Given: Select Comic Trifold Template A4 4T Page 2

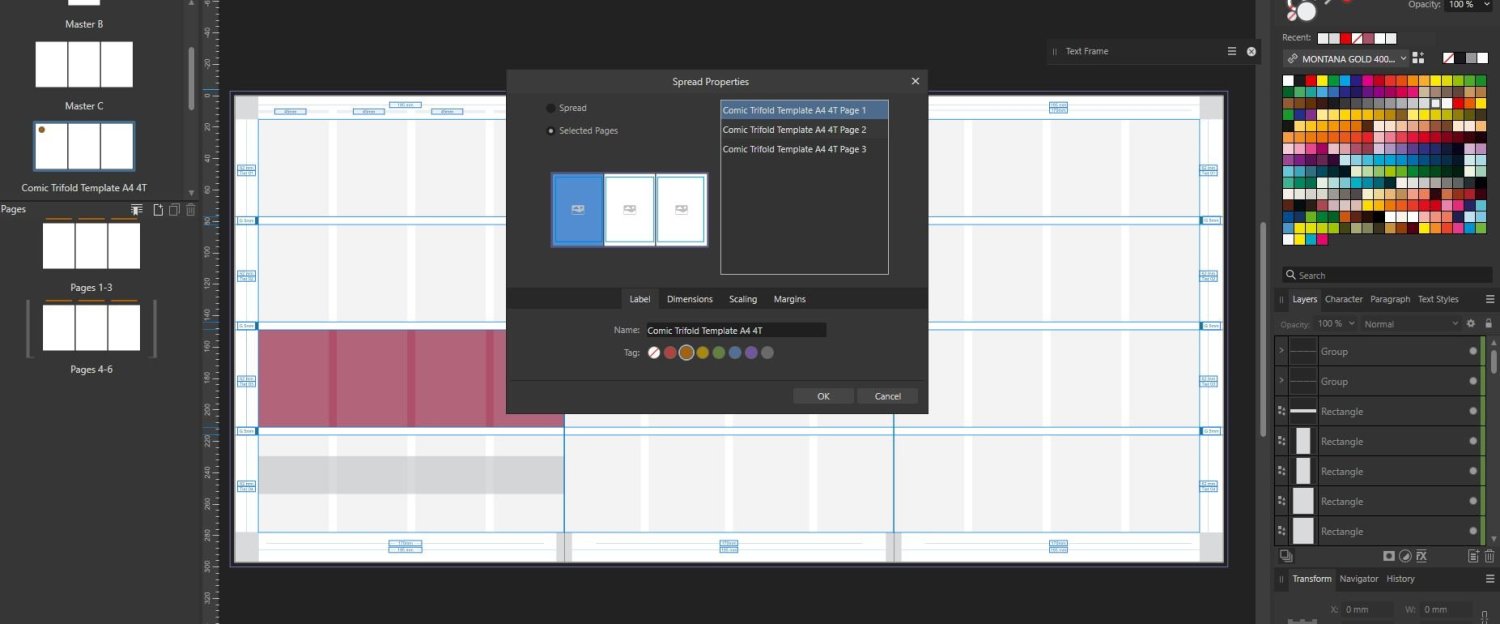Looking at the screenshot, I should pos(804,130).
